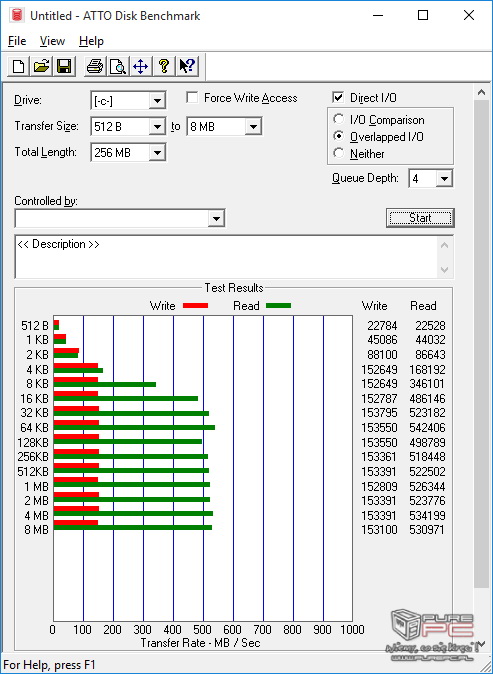Viewport: 493px width, 674px height.
Task: Click the 64 KB read value 542406
Action: 427,427
